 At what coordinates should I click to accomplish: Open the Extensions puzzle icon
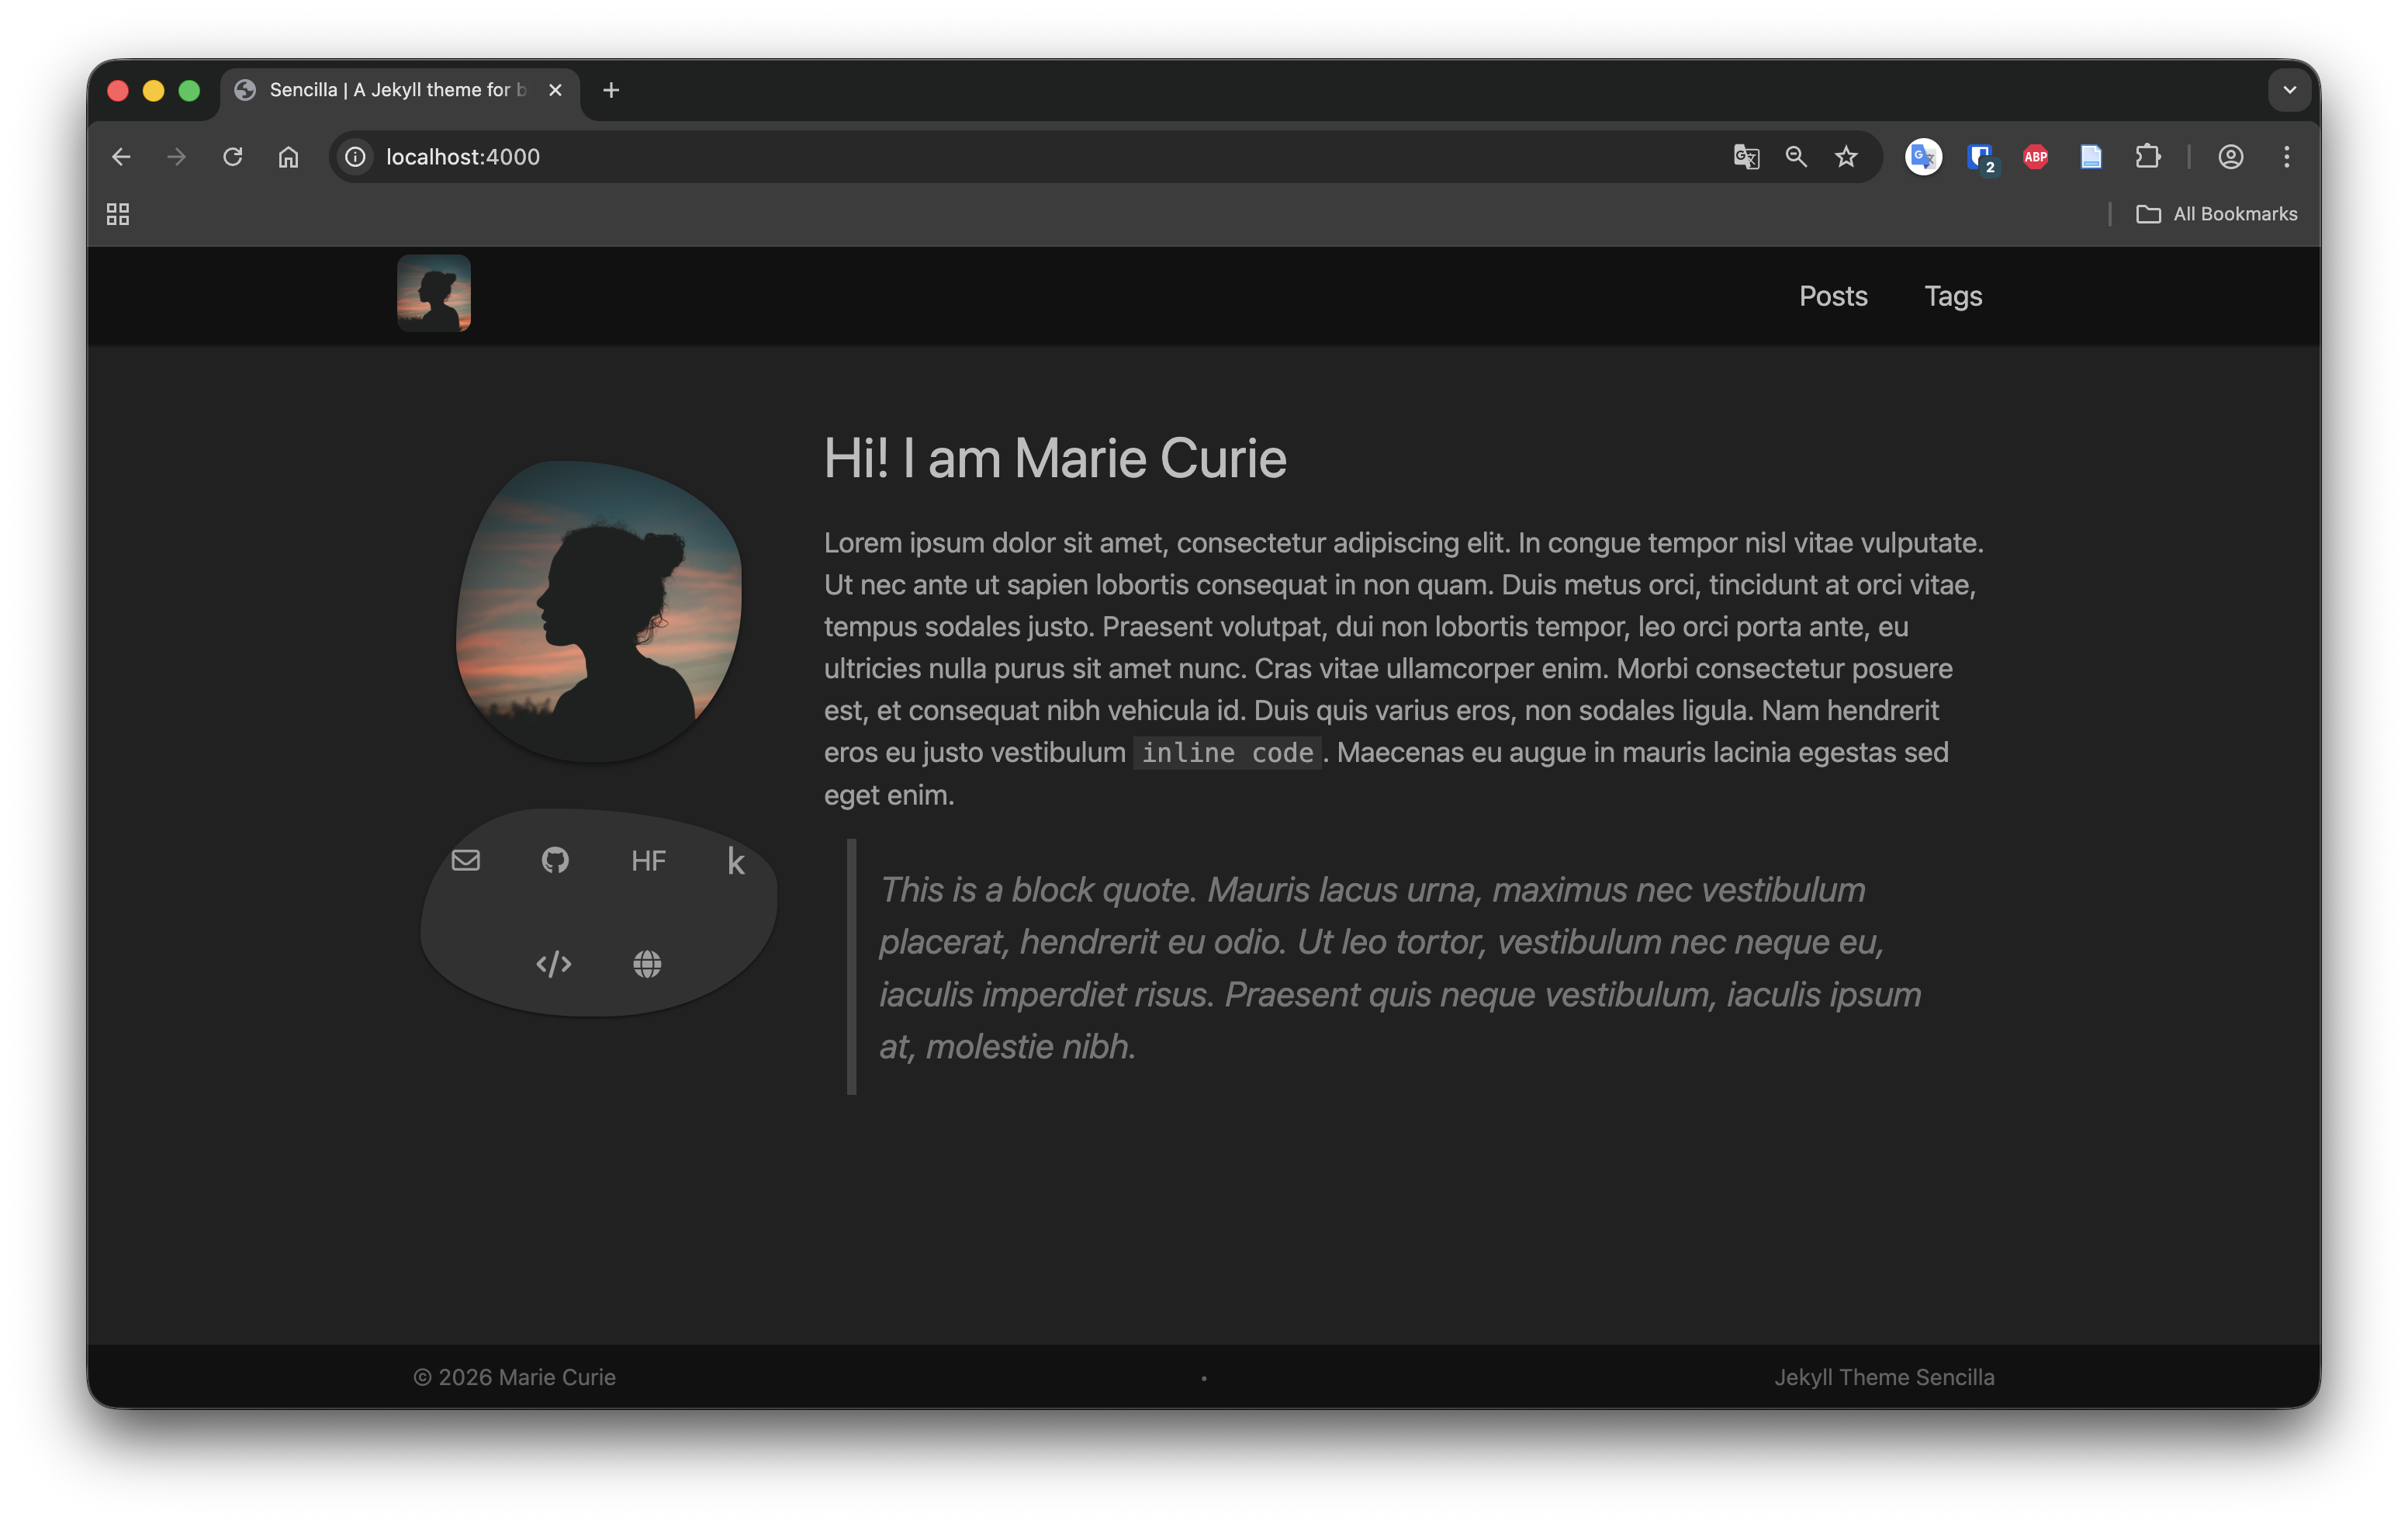(2147, 157)
